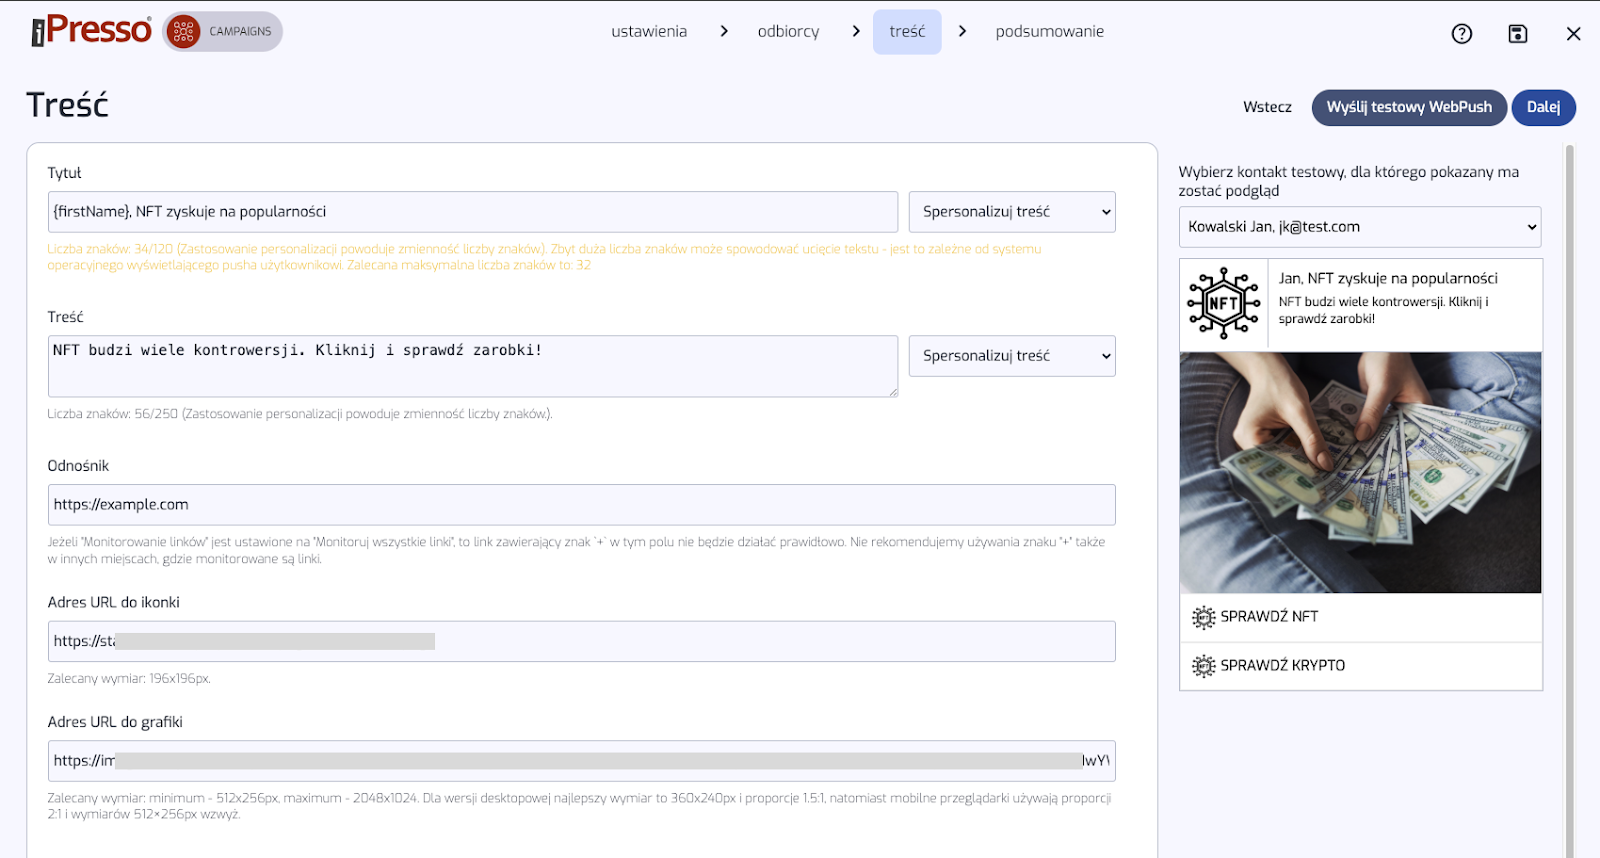Click the Dalej button

tap(1542, 107)
